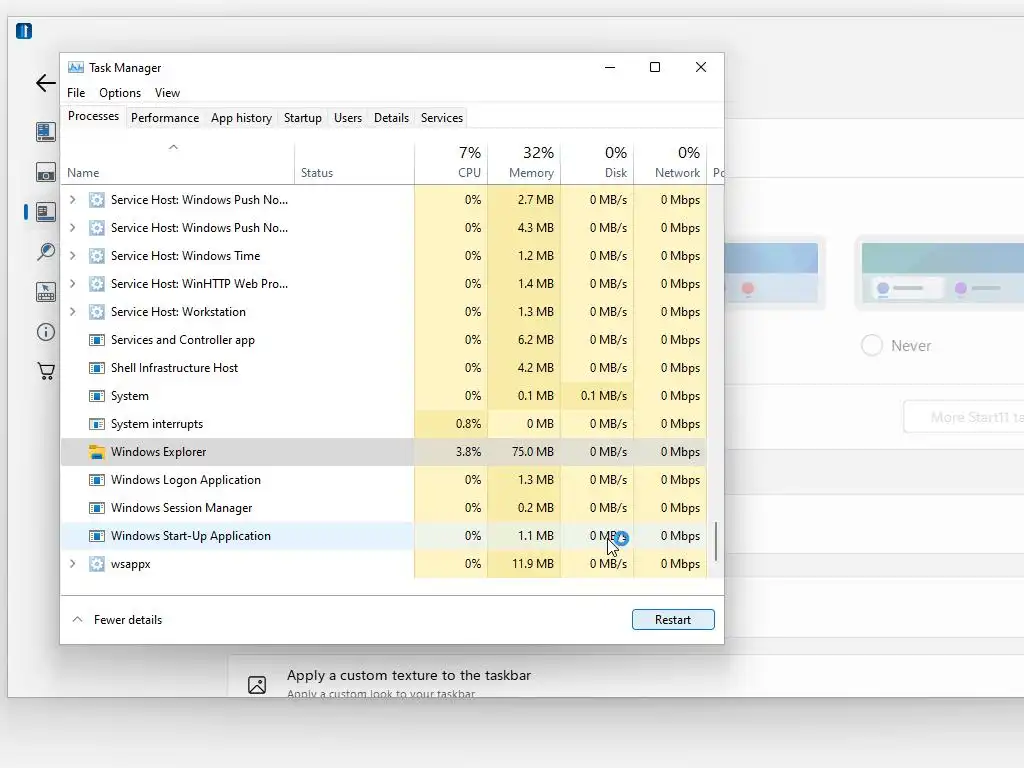The height and width of the screenshot is (768, 1024).
Task: Click Apply a custom texture to the taskbar
Action: (409, 675)
